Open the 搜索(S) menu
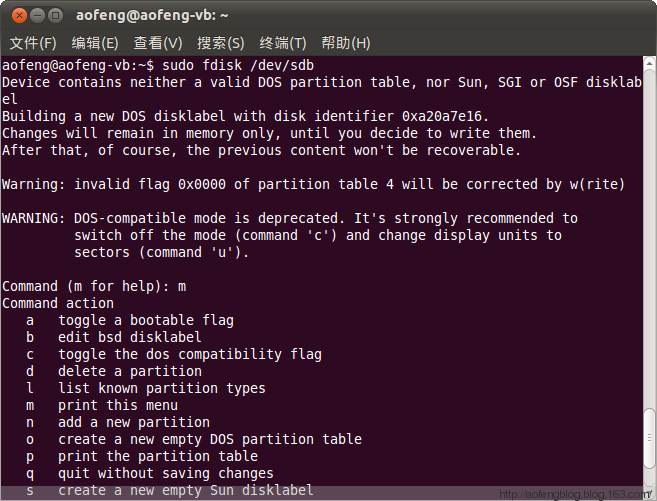Image resolution: width=657 pixels, height=501 pixels. click(x=221, y=43)
